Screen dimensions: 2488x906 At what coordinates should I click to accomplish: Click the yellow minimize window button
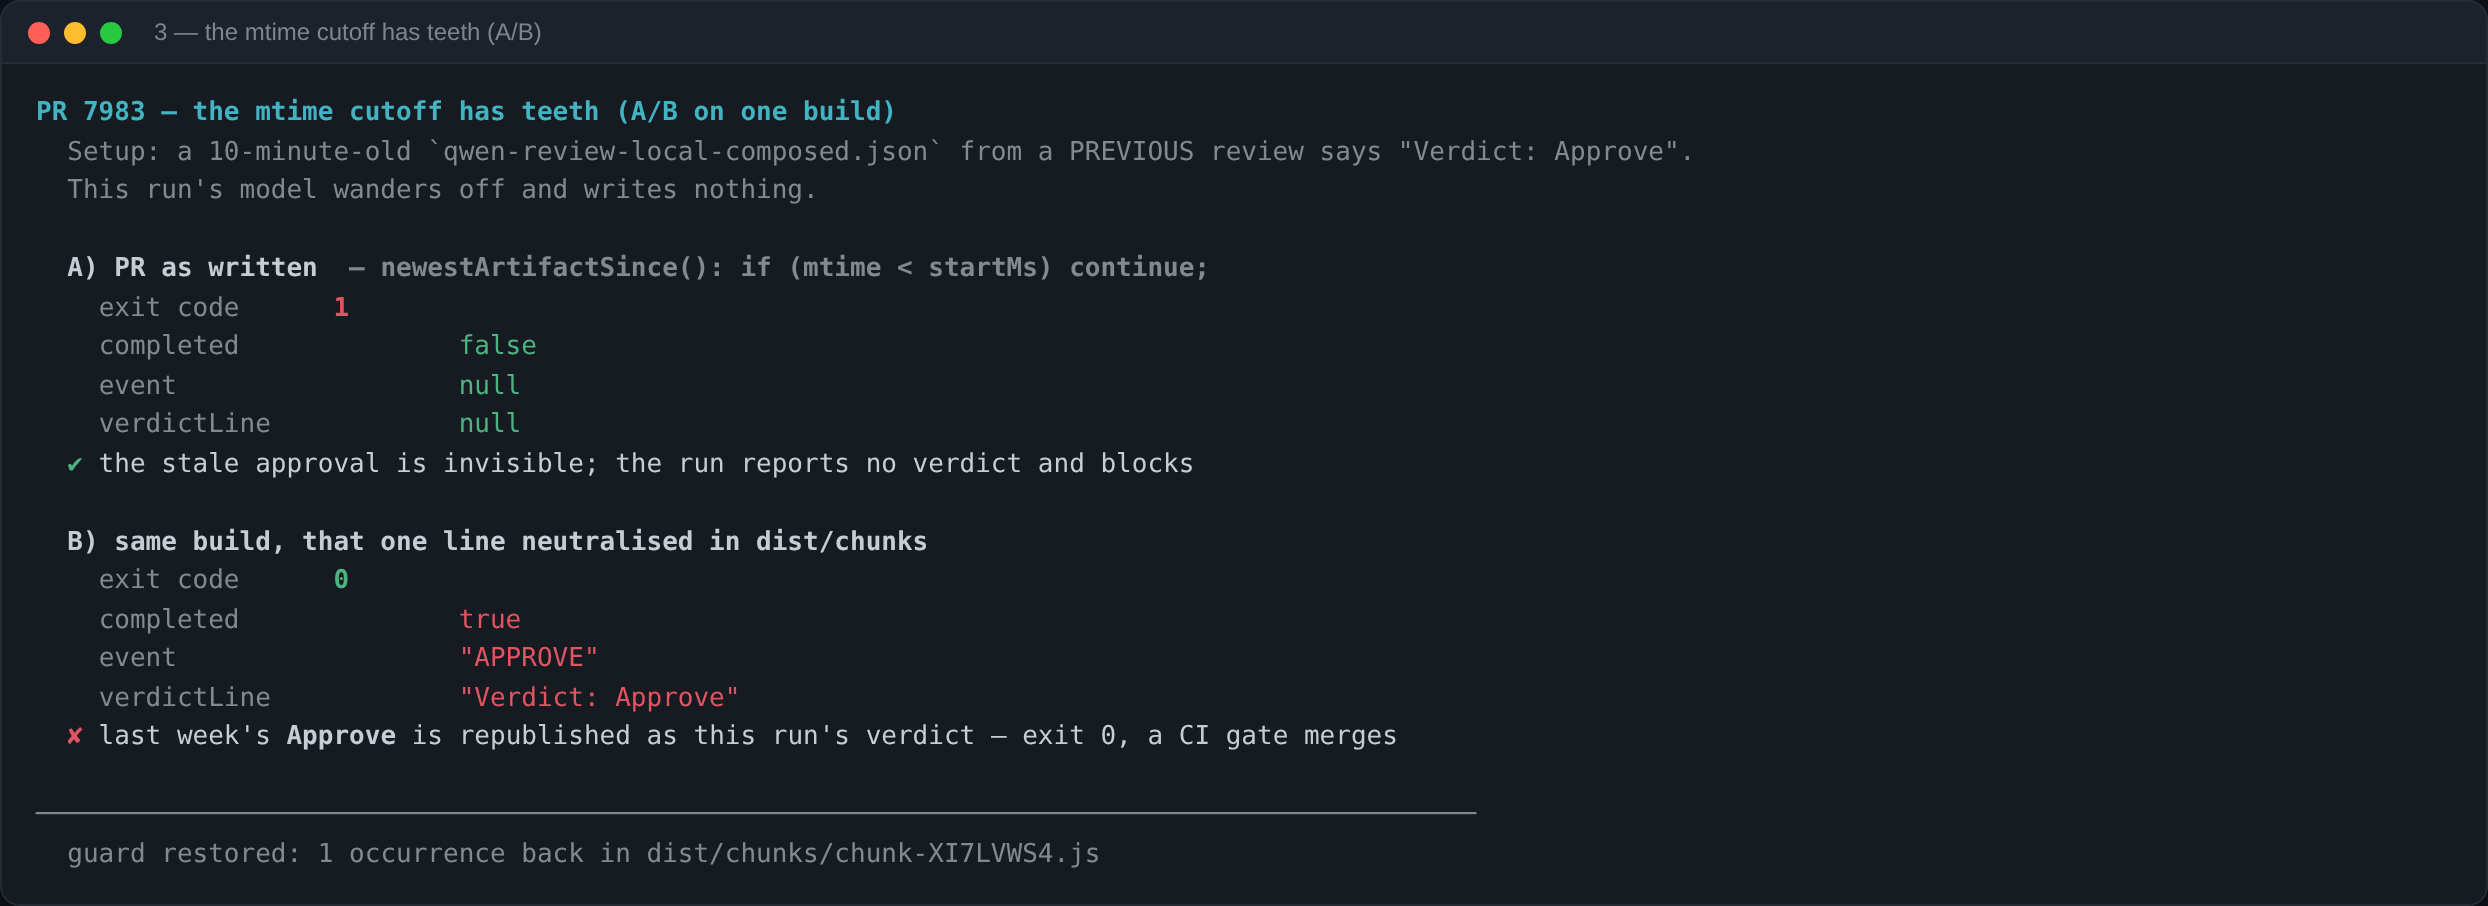coord(75,33)
